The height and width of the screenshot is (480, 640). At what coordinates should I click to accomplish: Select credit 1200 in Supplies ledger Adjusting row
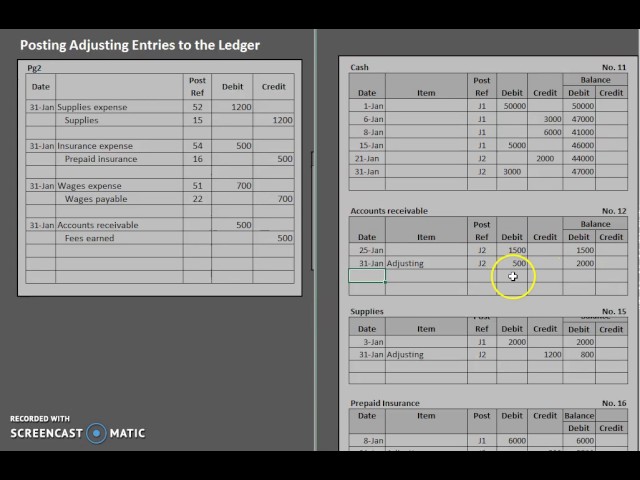[x=545, y=355]
